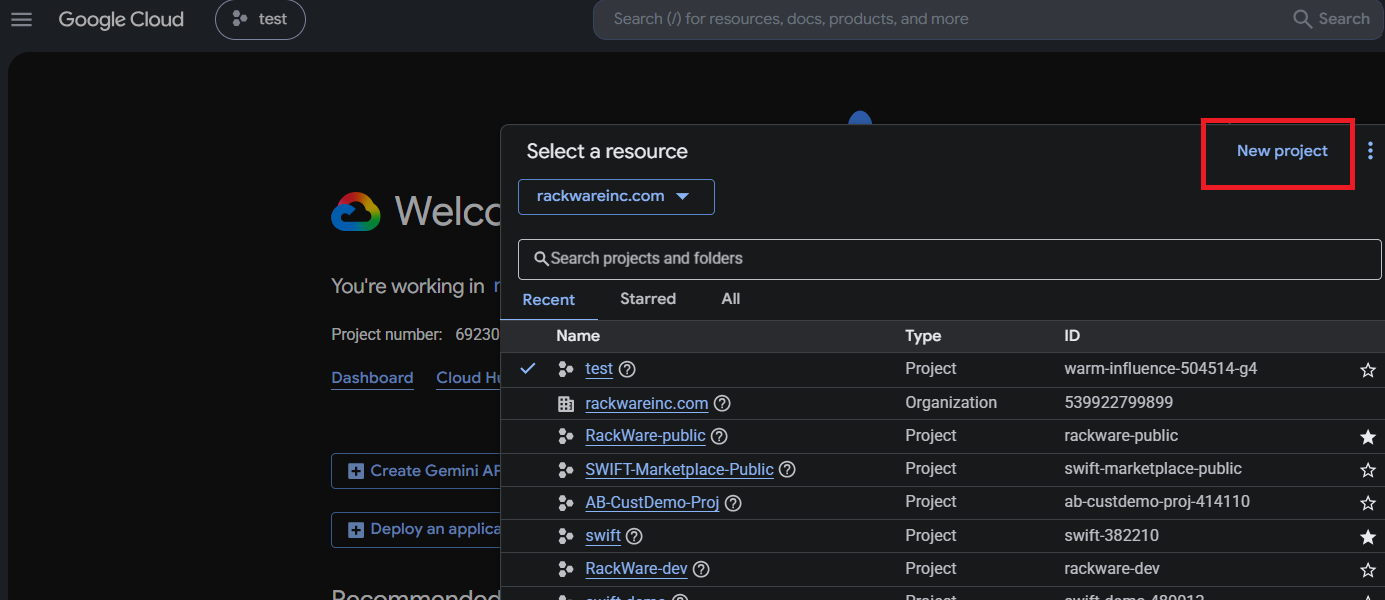
Task: Click organization building icon for rackwareinc.com
Action: 566,404
